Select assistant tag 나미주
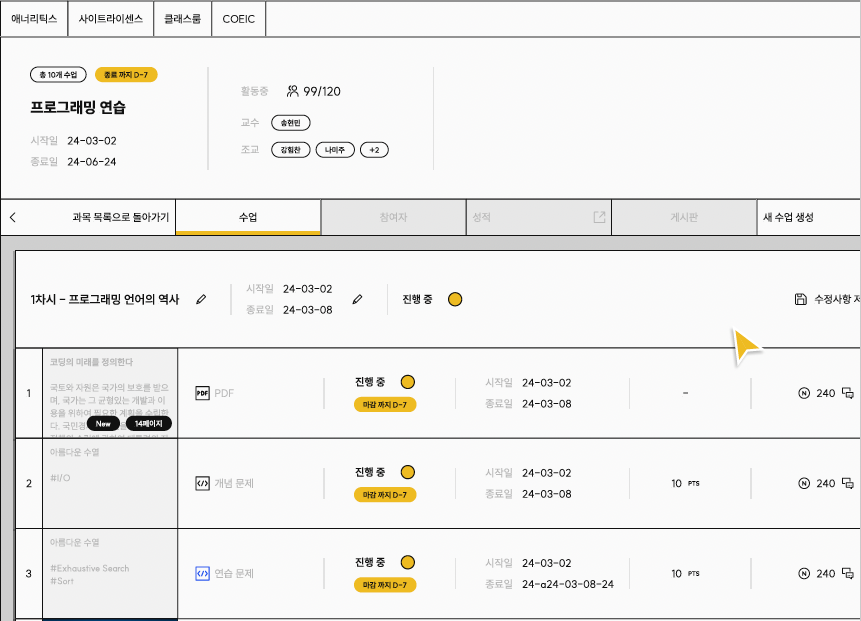 (335, 150)
